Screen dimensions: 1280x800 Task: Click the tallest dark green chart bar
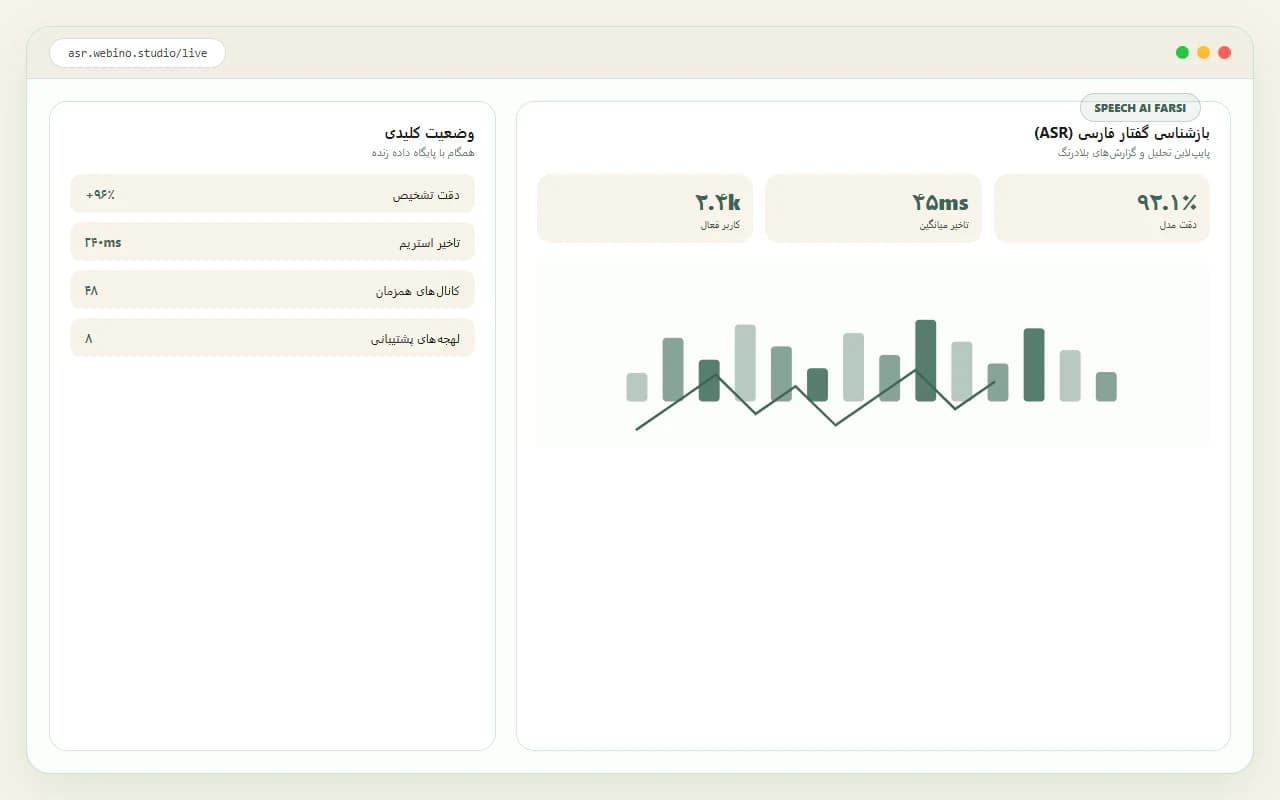click(926, 361)
